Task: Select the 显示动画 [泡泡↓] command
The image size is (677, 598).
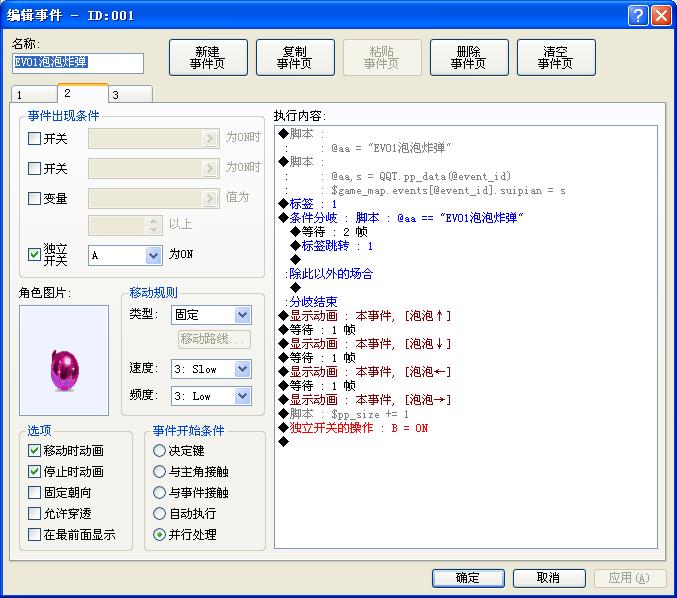Action: pyautogui.click(x=365, y=344)
